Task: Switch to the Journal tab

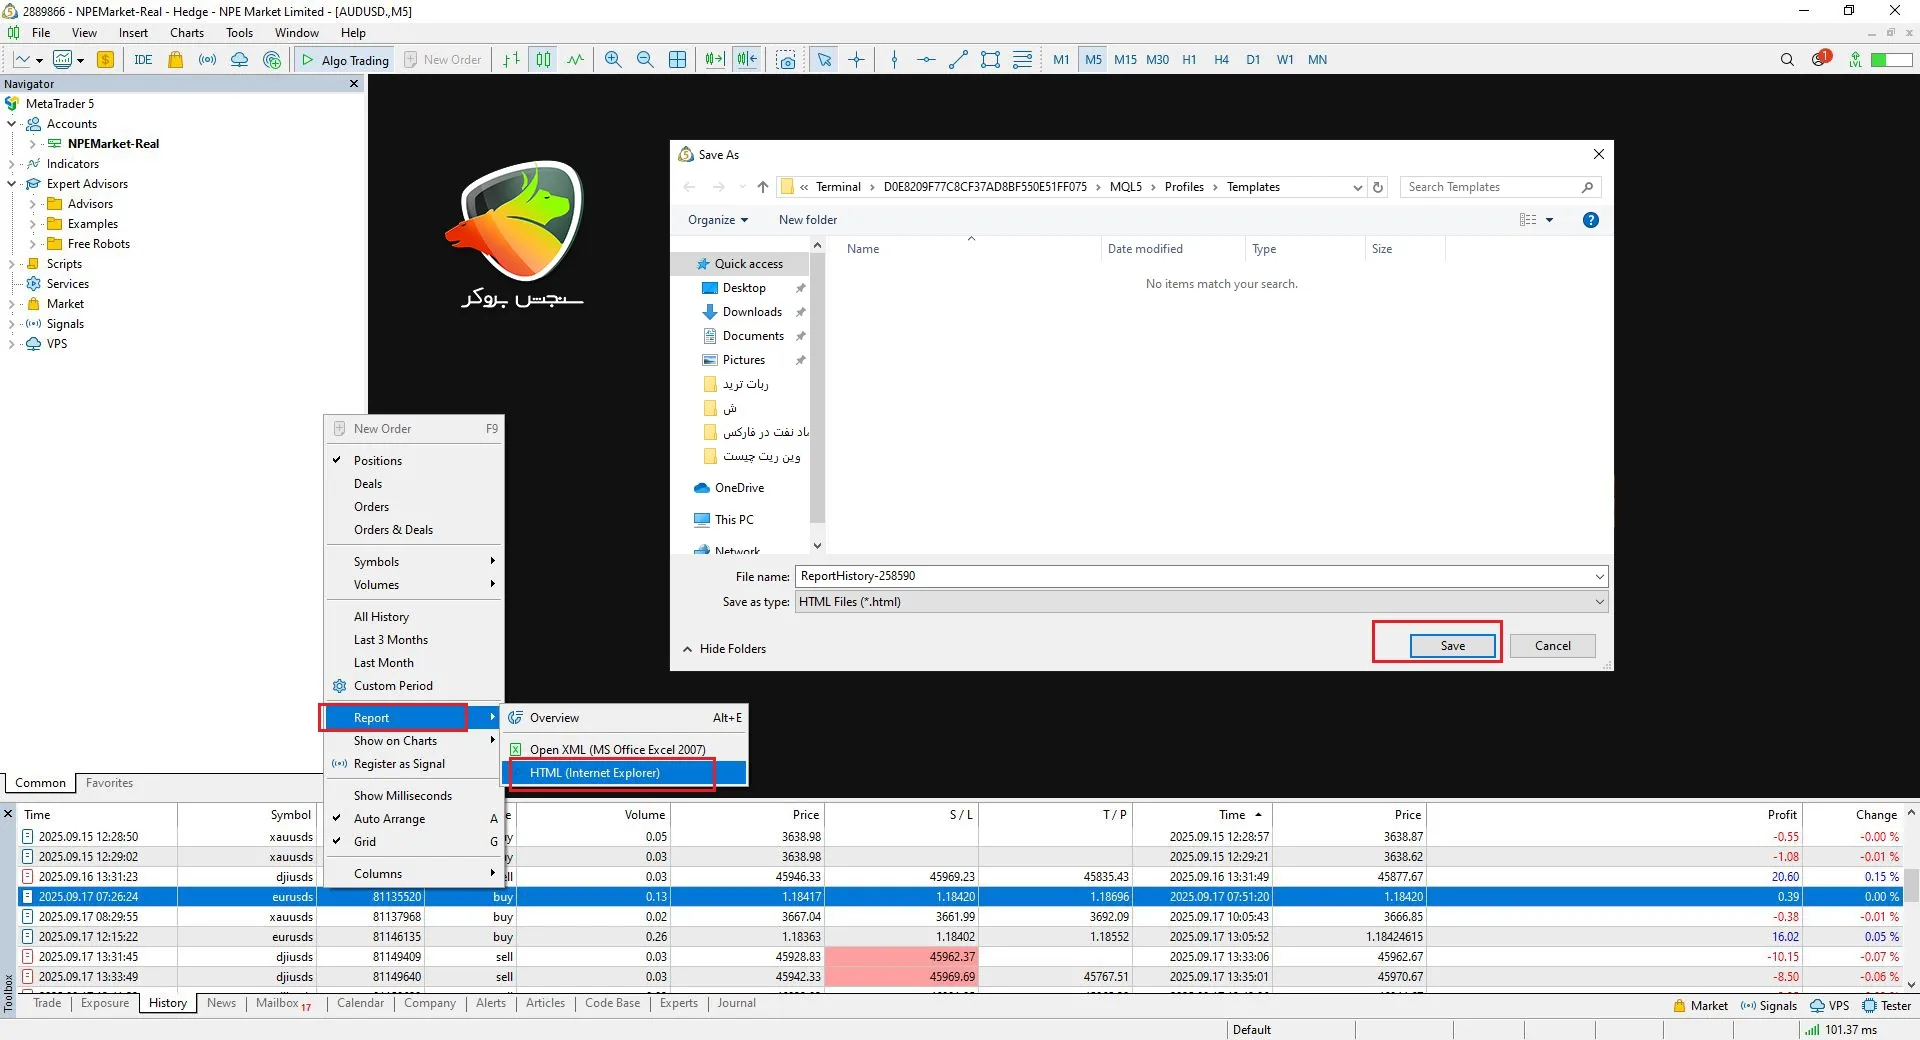Action: tap(736, 1003)
